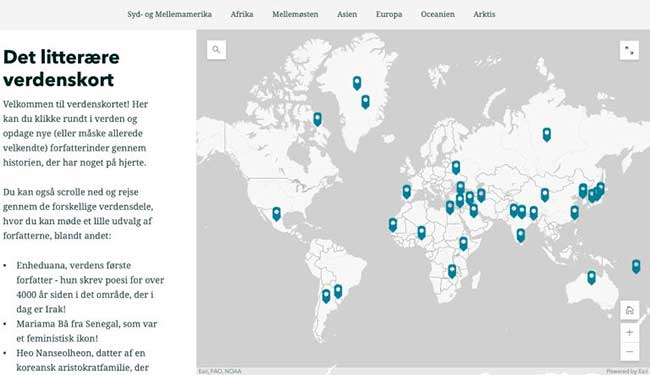This screenshot has height=375, width=650.
Task: Click the Powered by Esri link
Action: (627, 371)
